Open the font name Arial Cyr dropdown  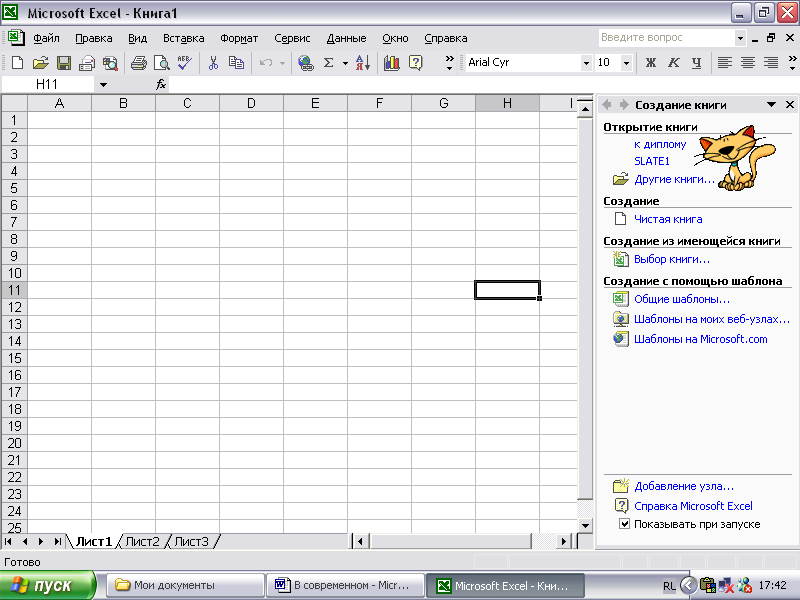coord(586,63)
